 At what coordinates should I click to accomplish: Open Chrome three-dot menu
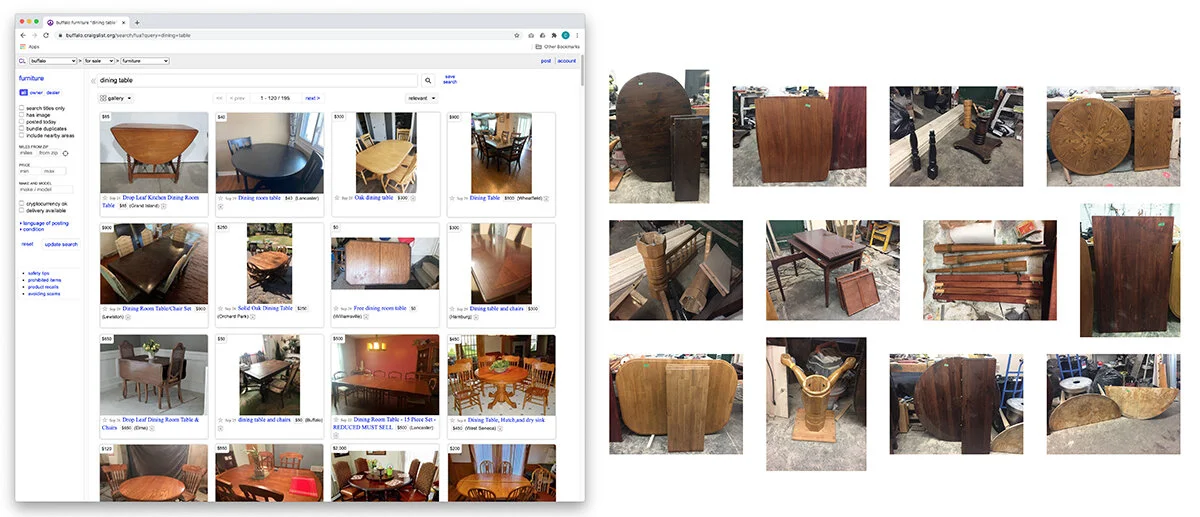[577, 35]
